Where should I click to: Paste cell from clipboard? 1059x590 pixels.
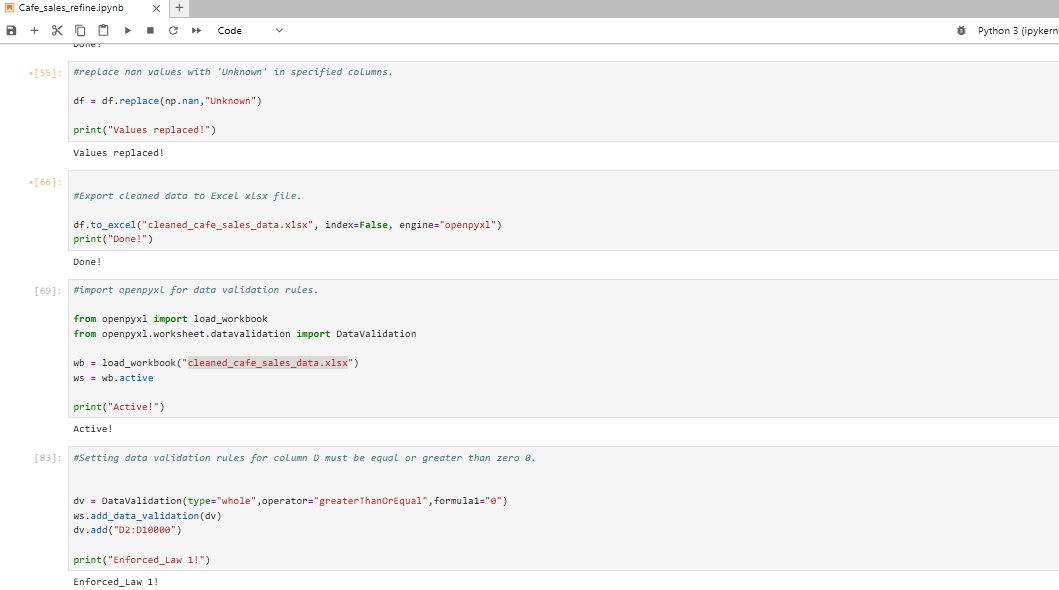coord(103,30)
